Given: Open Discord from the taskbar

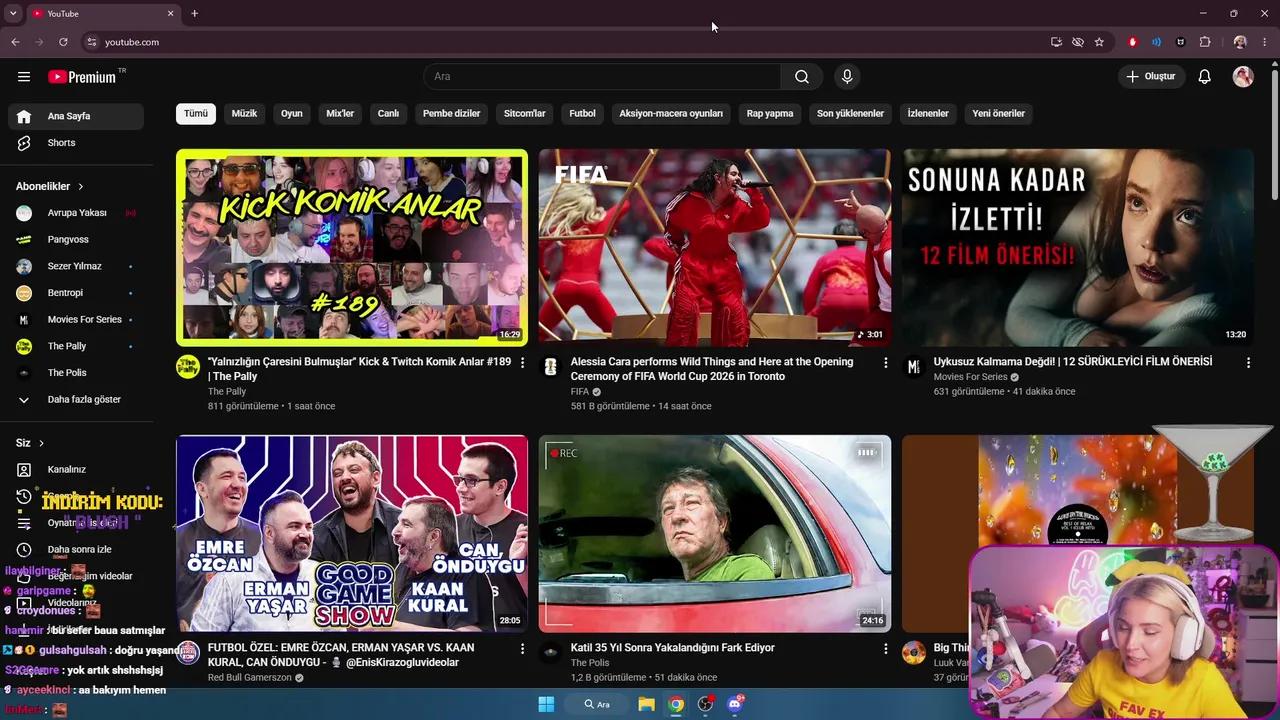Looking at the screenshot, I should [735, 704].
